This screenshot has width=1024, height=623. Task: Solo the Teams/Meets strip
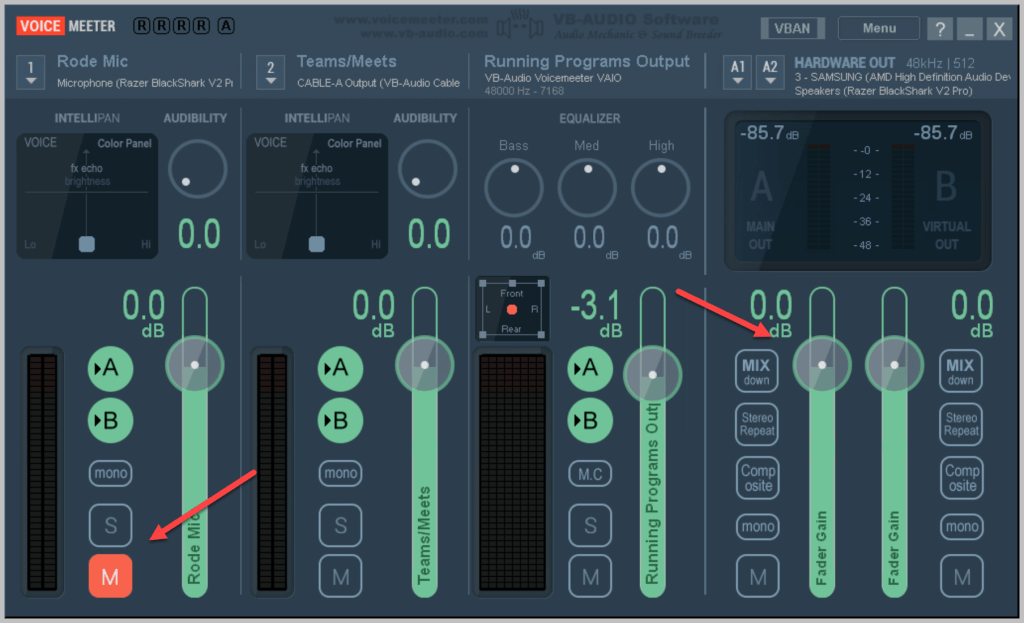[340, 525]
